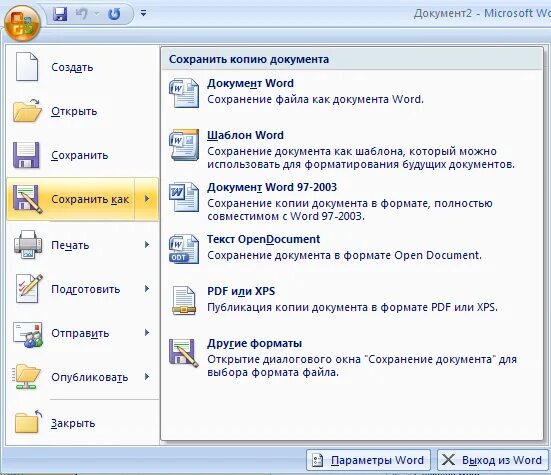Click the 'Документ2 - Microsoft Word' window title
The image size is (551, 475).
click(x=482, y=13)
